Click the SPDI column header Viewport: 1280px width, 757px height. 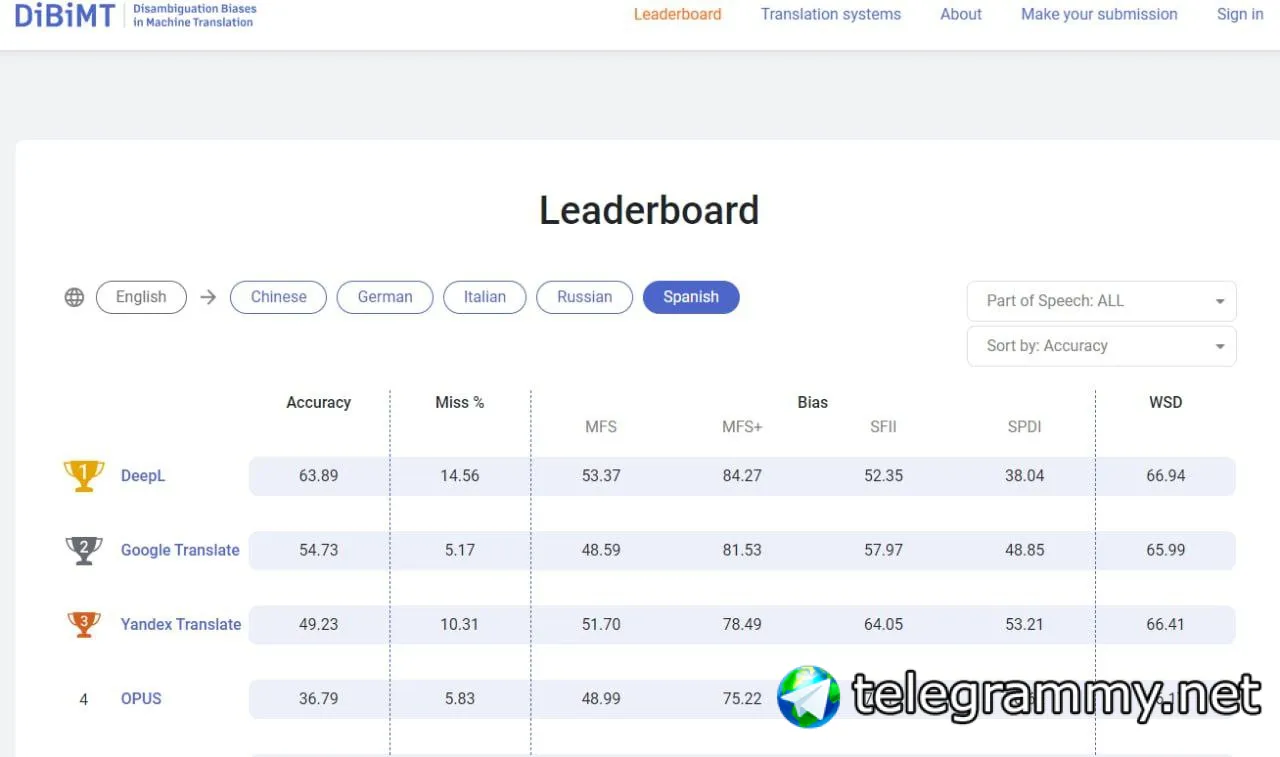[x=1025, y=427]
